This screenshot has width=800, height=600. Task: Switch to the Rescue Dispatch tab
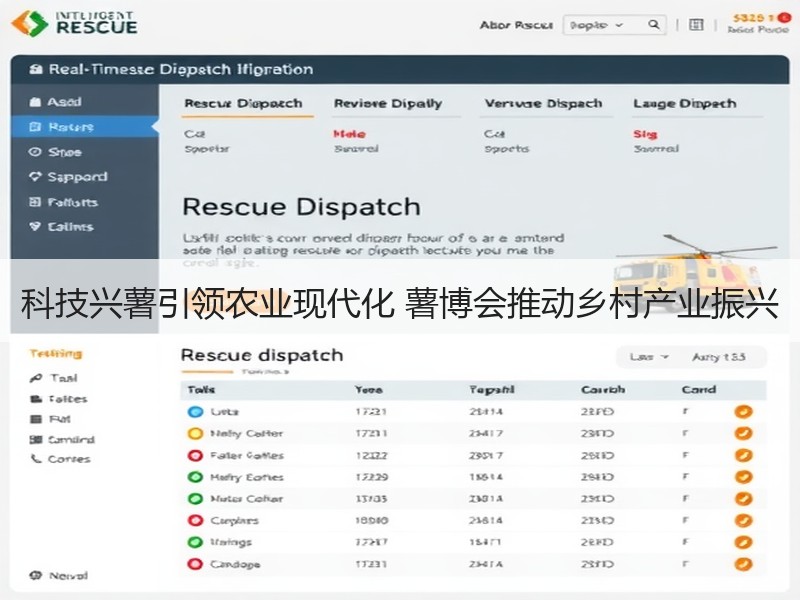coord(243,104)
